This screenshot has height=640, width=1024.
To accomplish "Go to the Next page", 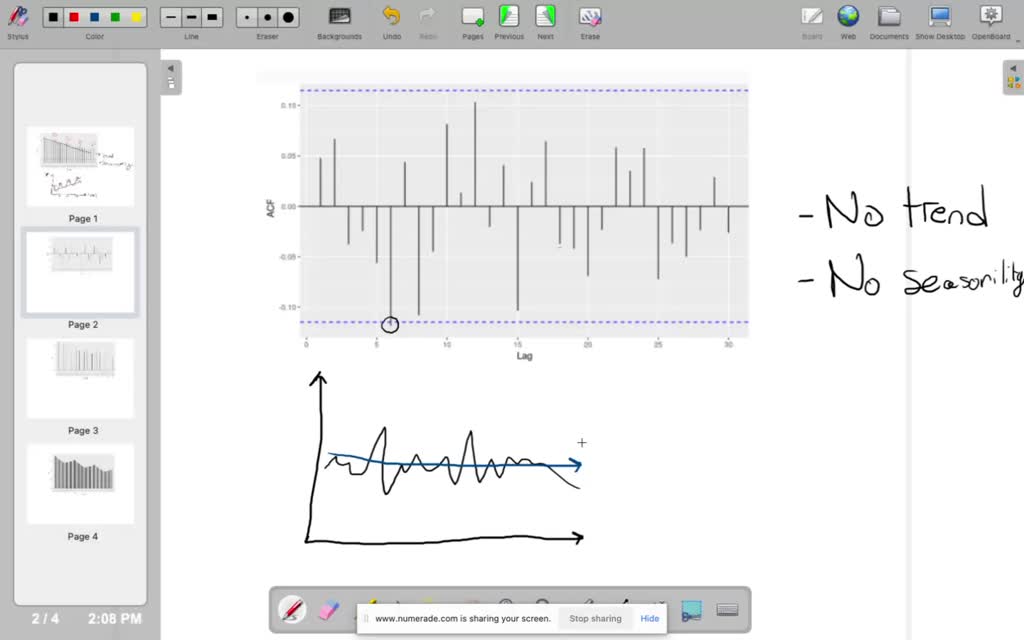I will (545, 17).
